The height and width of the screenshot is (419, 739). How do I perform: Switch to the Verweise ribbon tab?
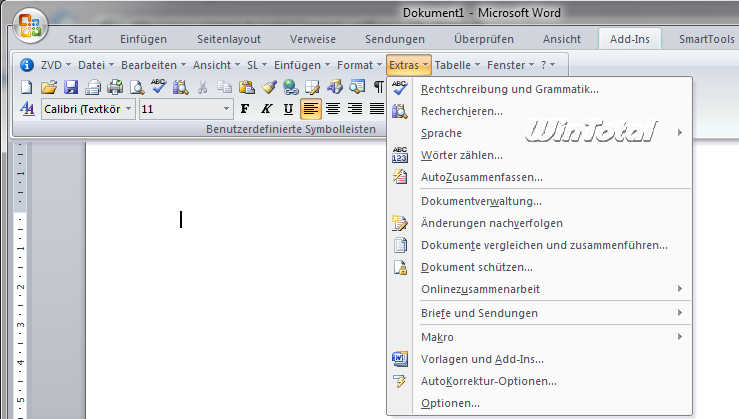(312, 39)
